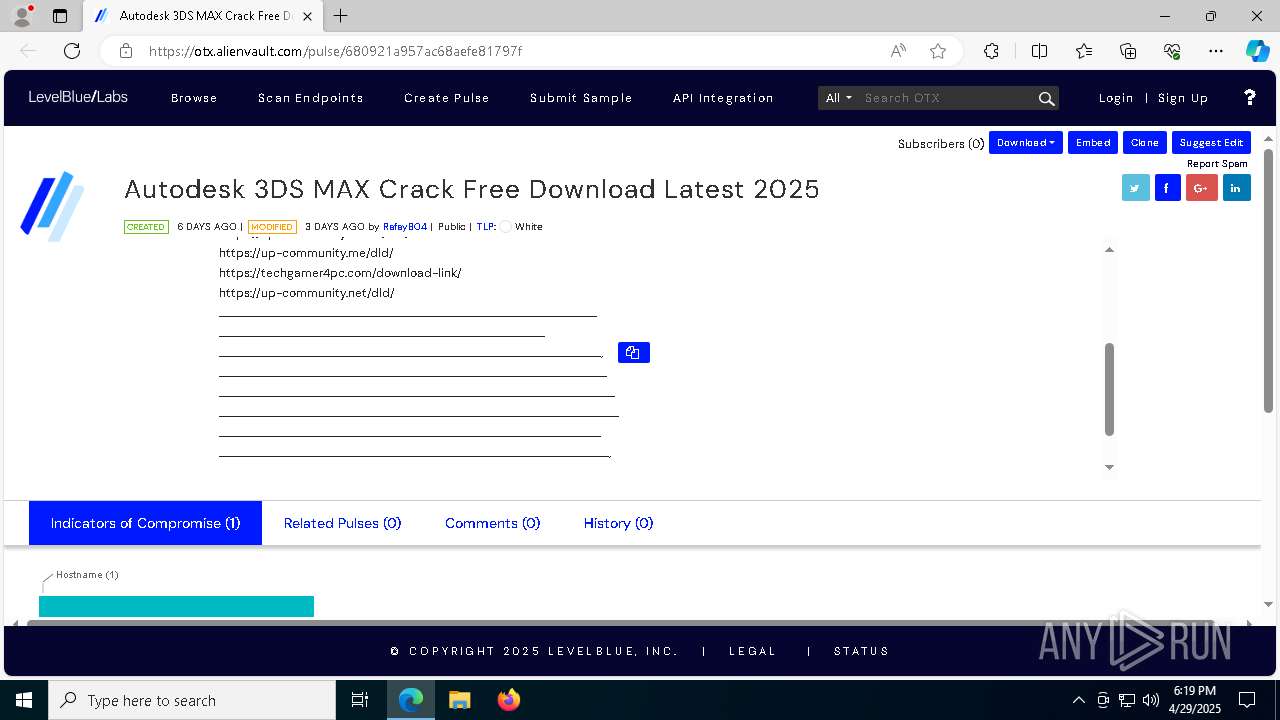Open author RefeyB04 profile link
1280x720 pixels.
pos(405,227)
